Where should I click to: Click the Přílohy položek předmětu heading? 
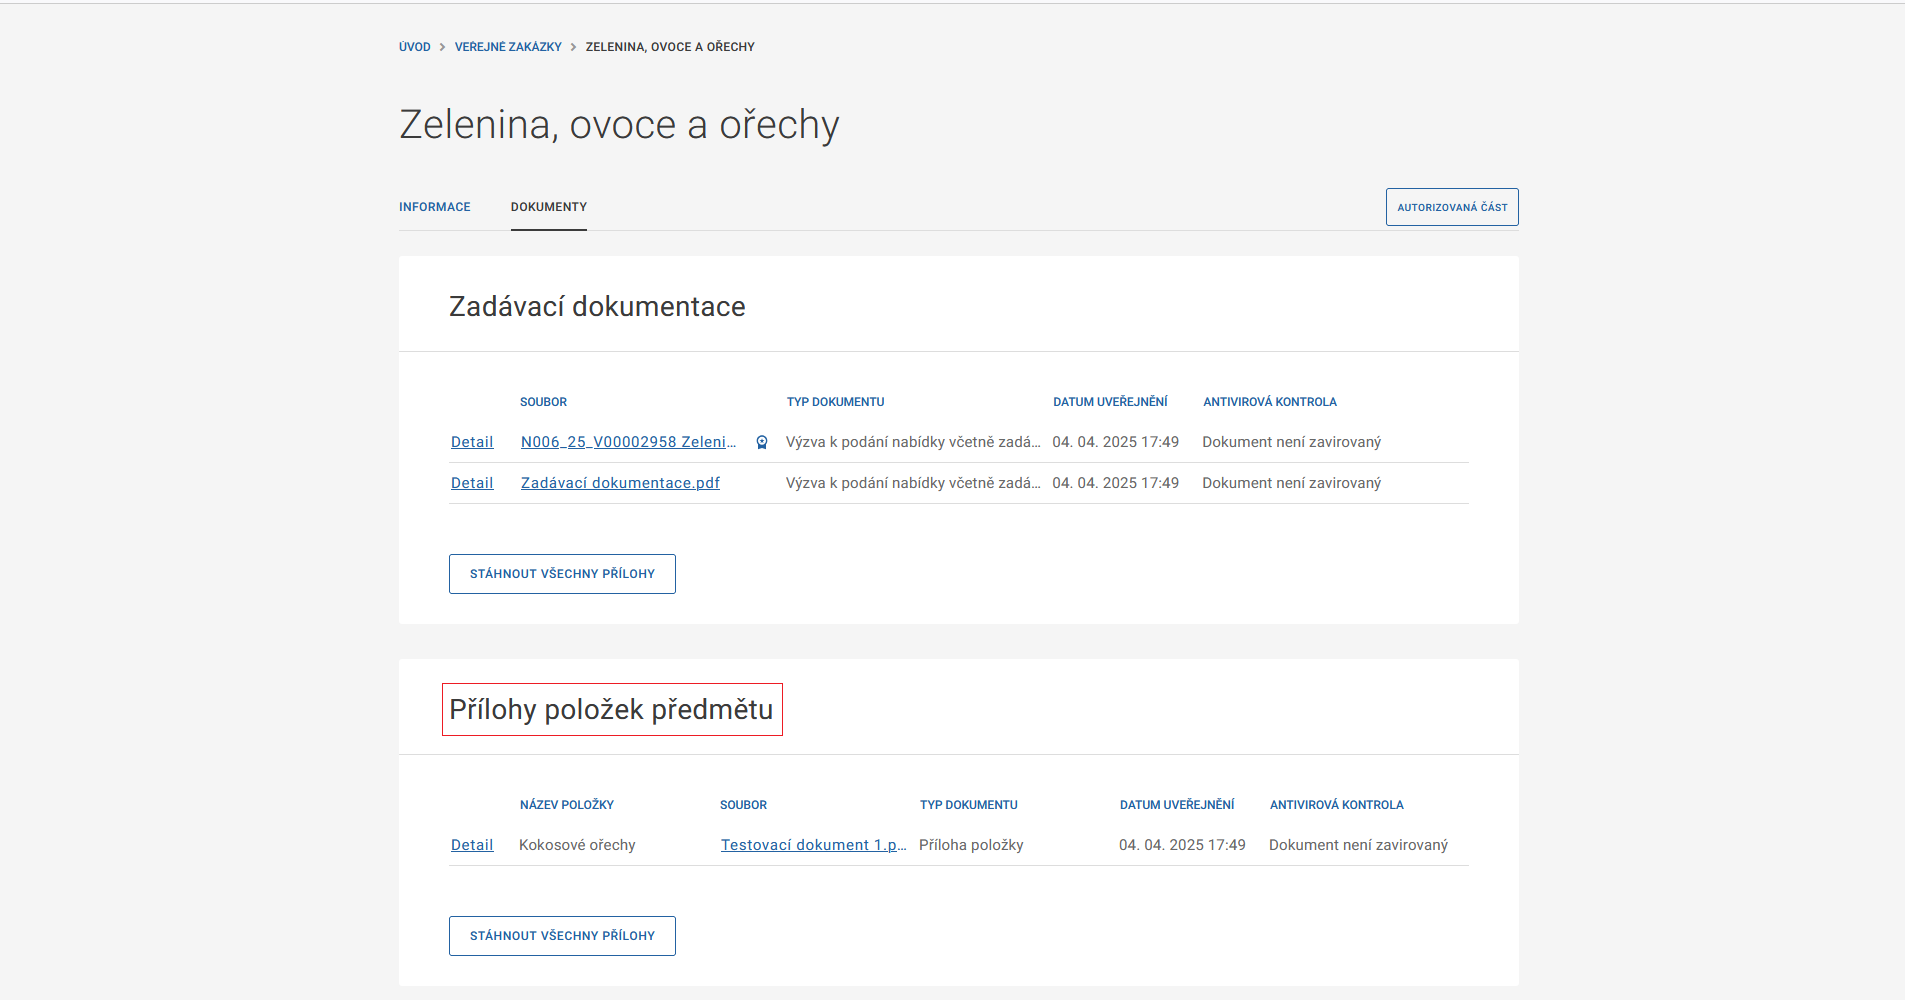(x=612, y=709)
